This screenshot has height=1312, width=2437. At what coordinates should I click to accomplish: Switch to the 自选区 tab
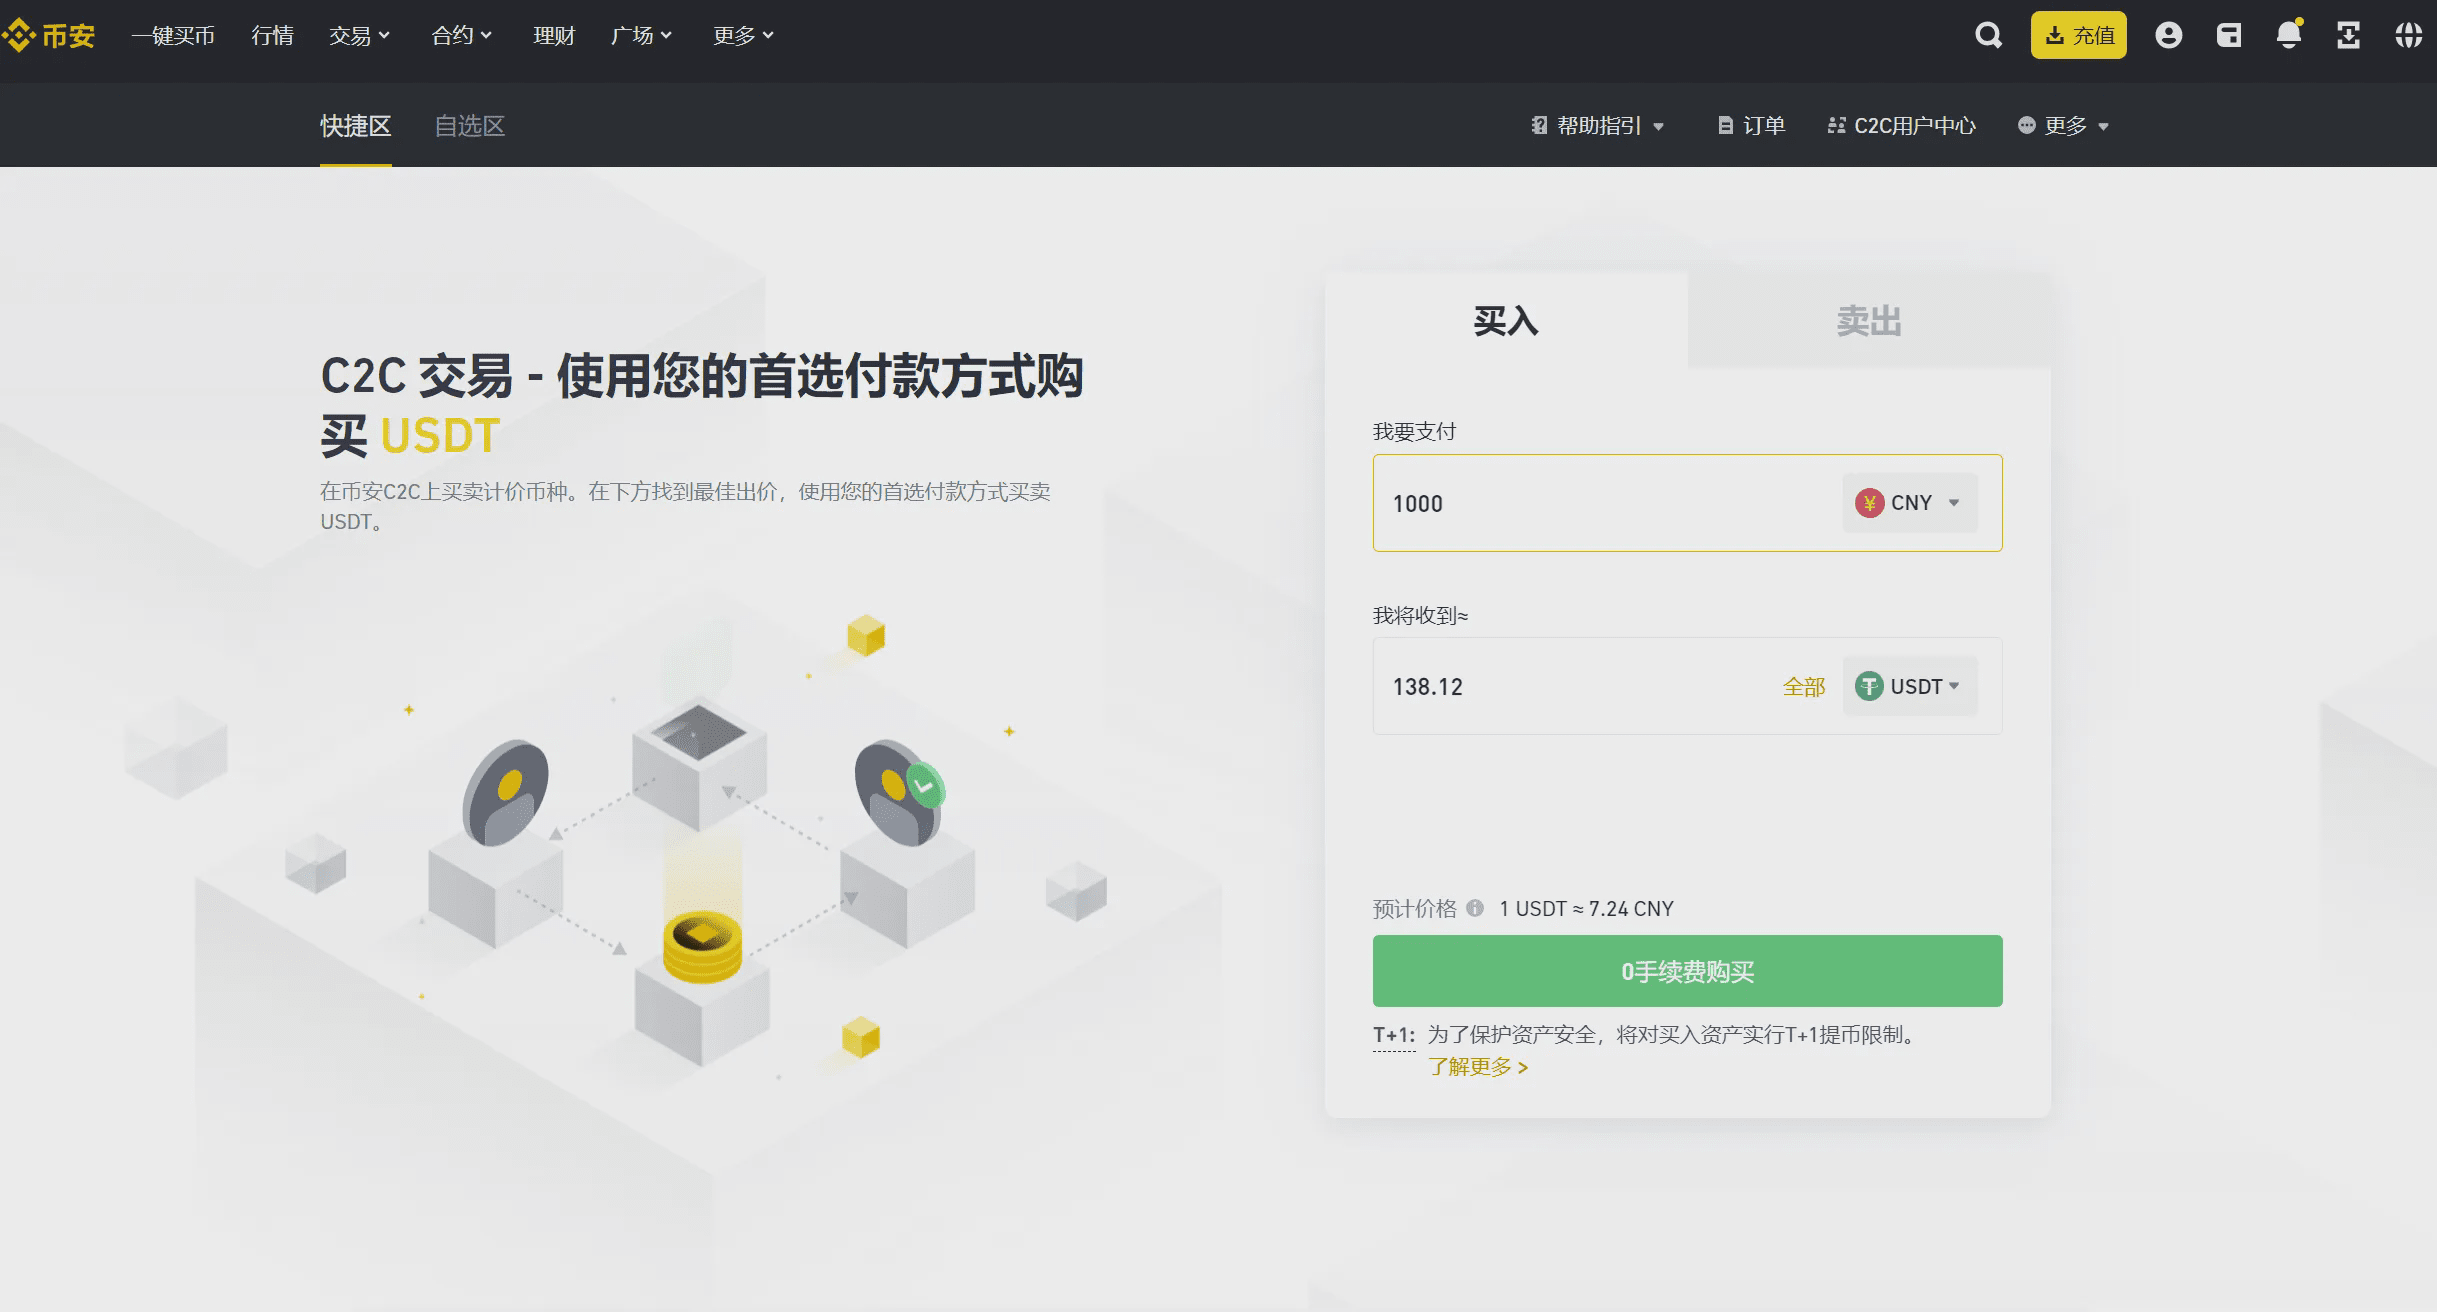point(470,125)
